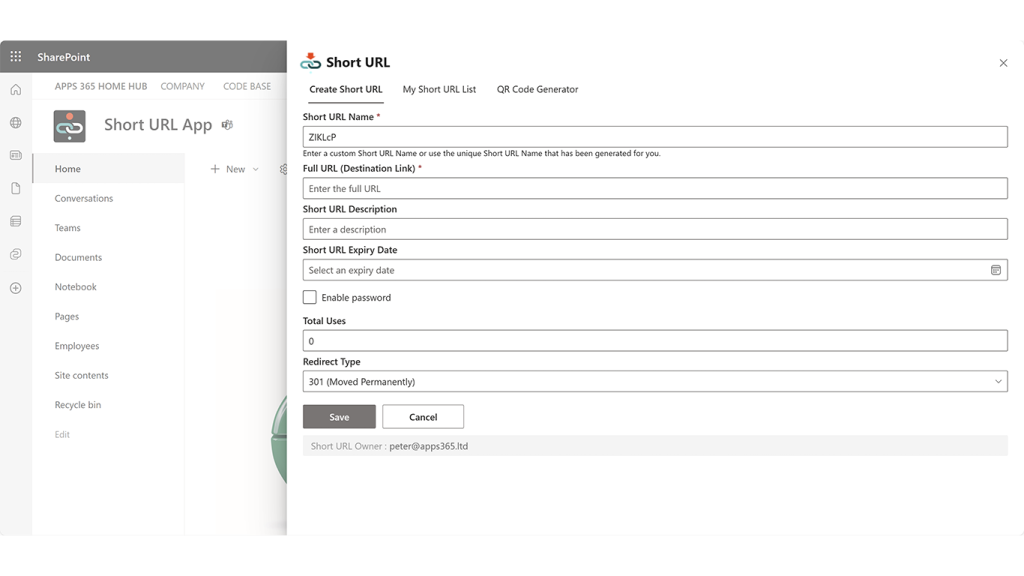This screenshot has height=576, width=1024.
Task: Open Notebook in site navigation
Action: 75,287
